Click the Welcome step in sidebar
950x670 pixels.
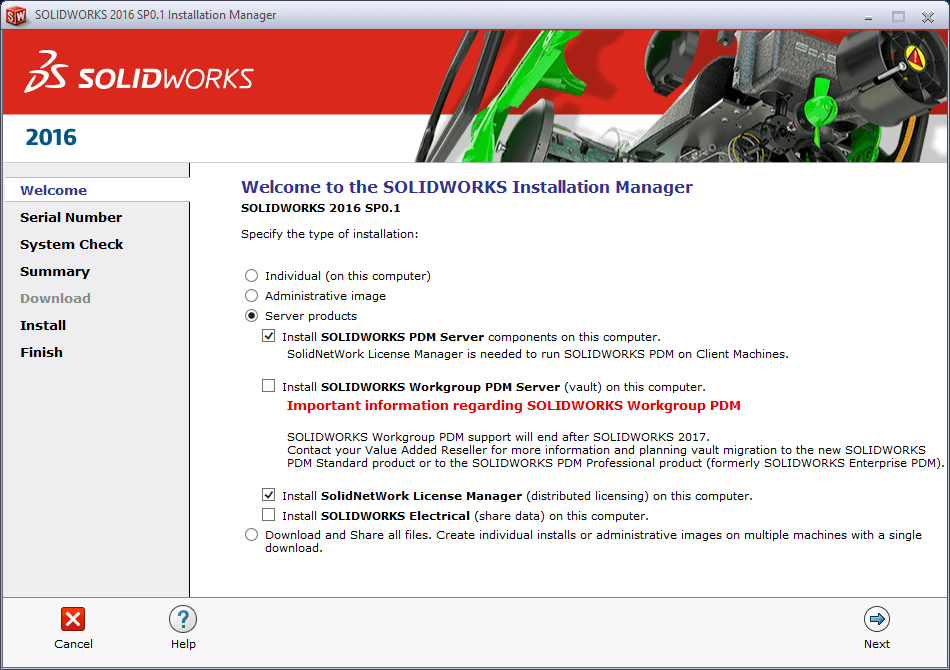coord(53,190)
